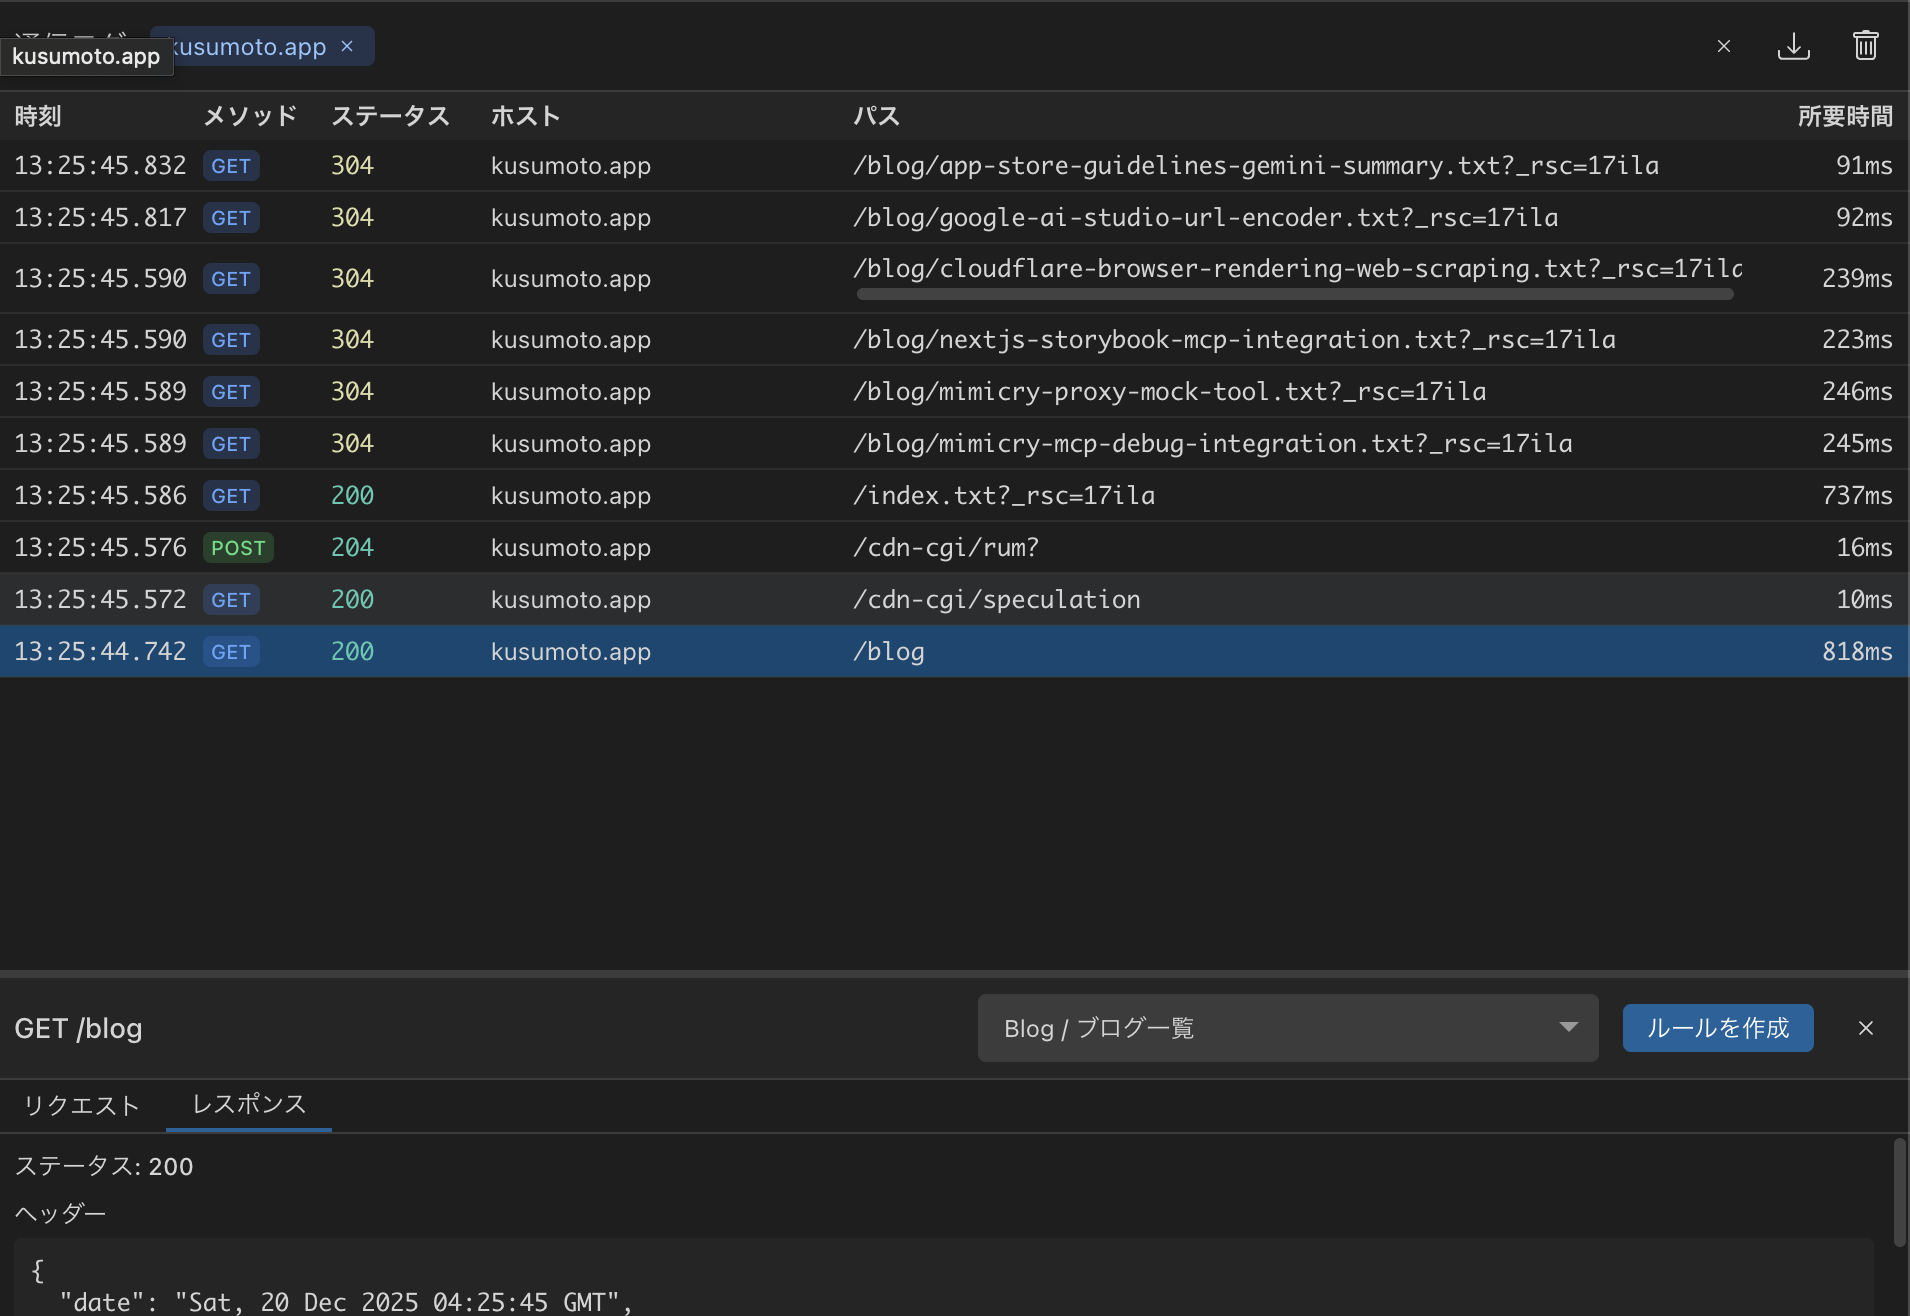Click the ホスト column header

(525, 116)
